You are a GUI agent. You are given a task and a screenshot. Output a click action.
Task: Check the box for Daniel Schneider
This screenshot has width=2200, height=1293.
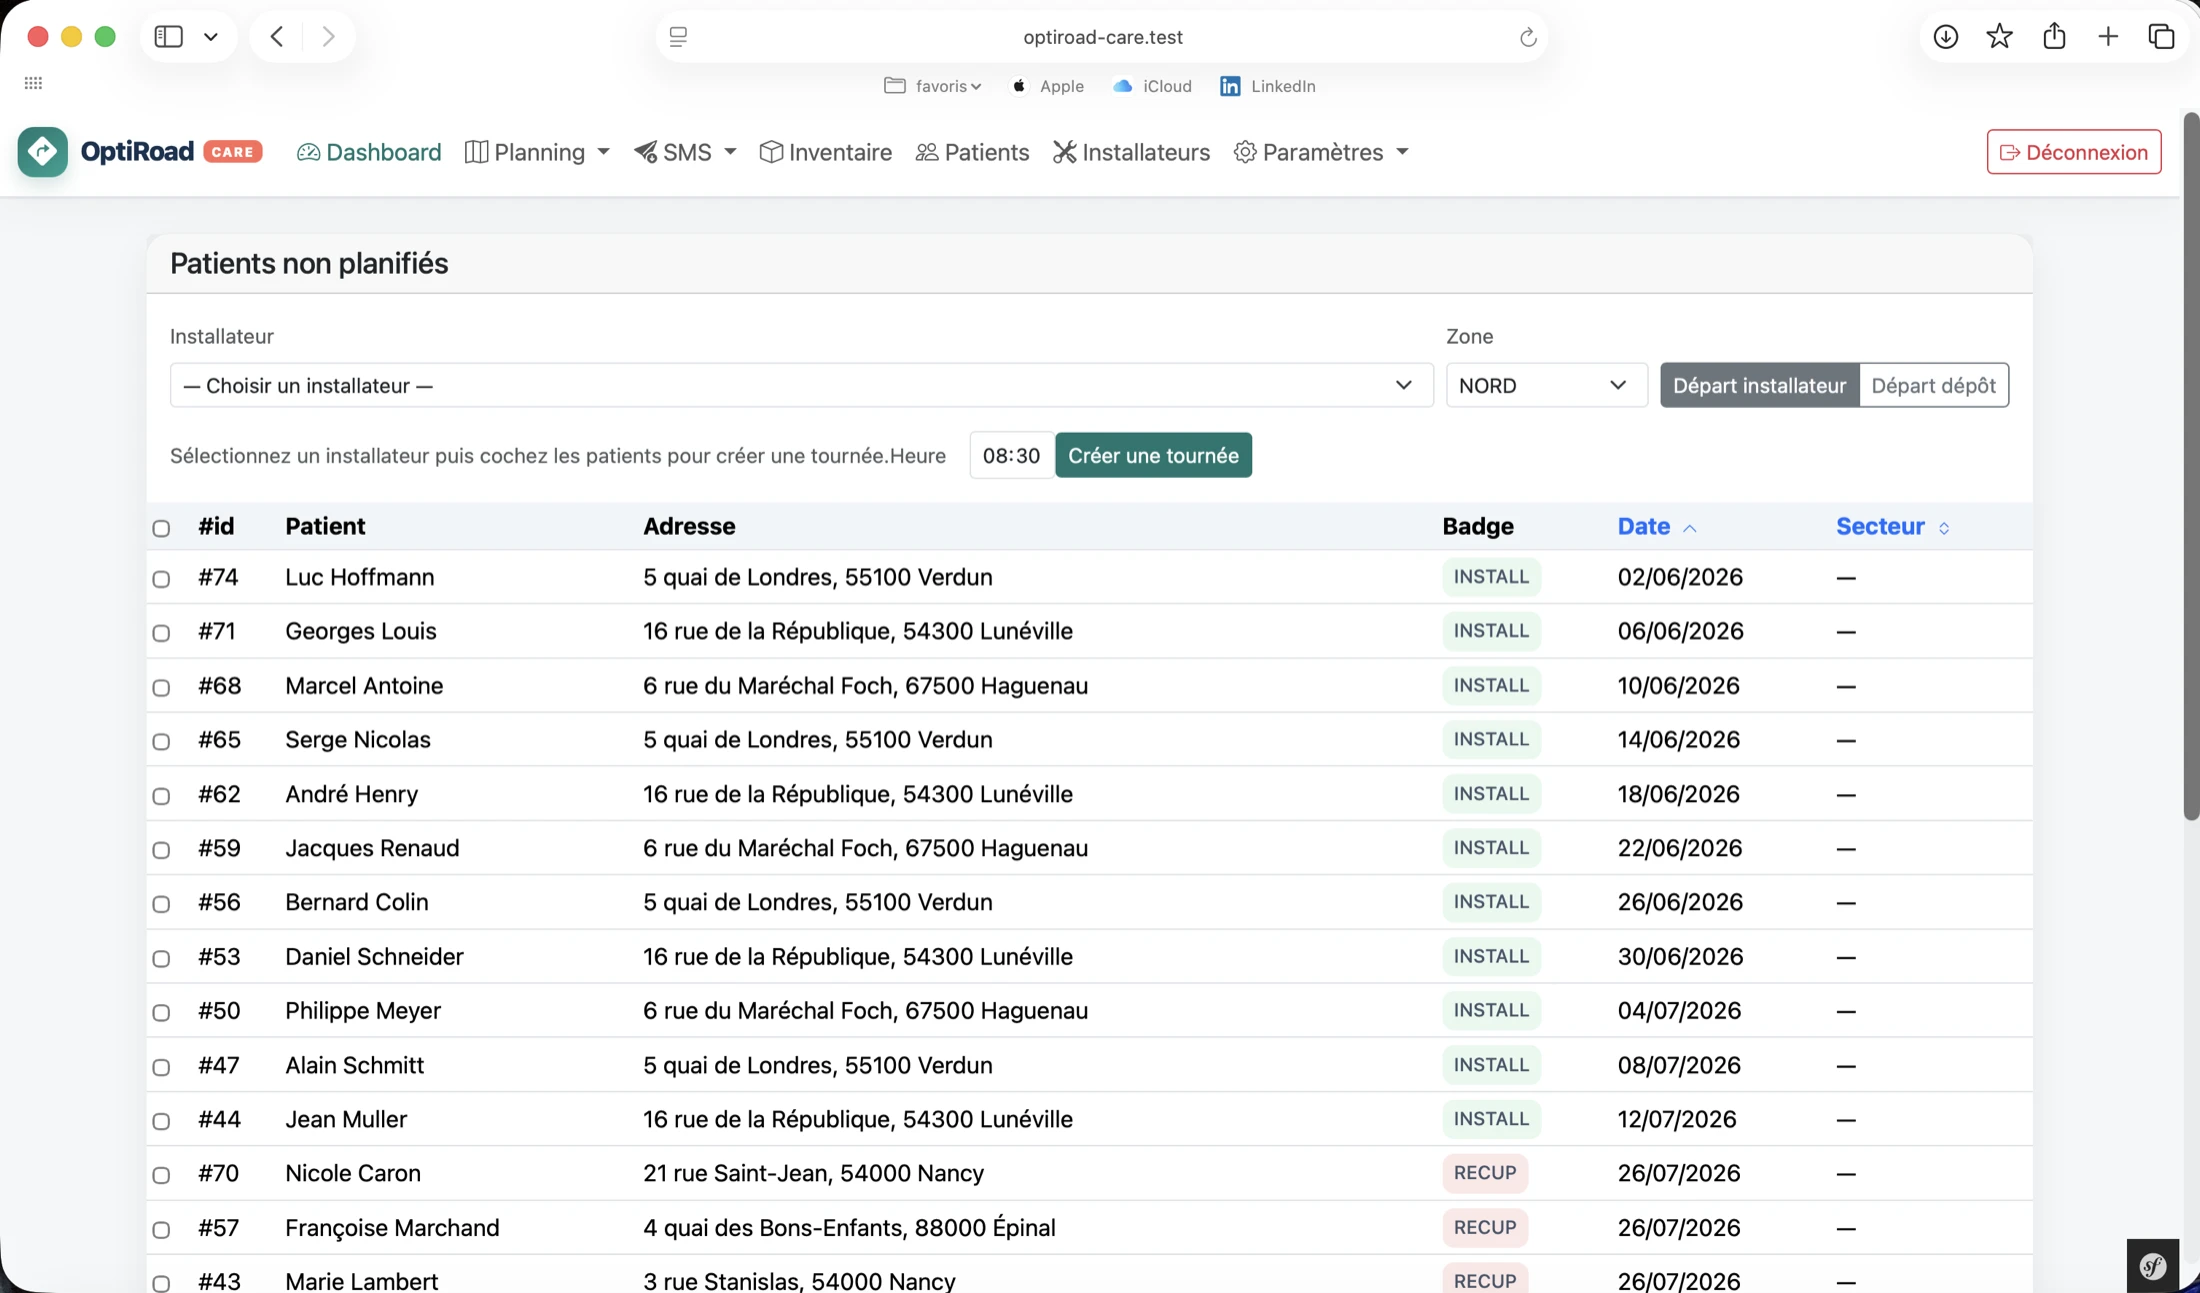[x=161, y=958]
